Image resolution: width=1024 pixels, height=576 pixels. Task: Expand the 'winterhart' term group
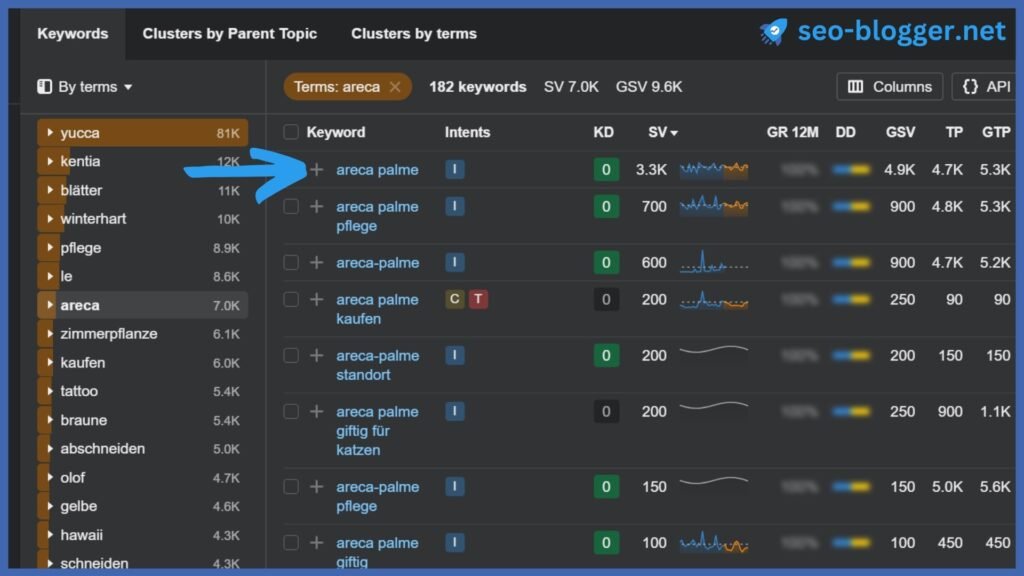pyautogui.click(x=50, y=219)
